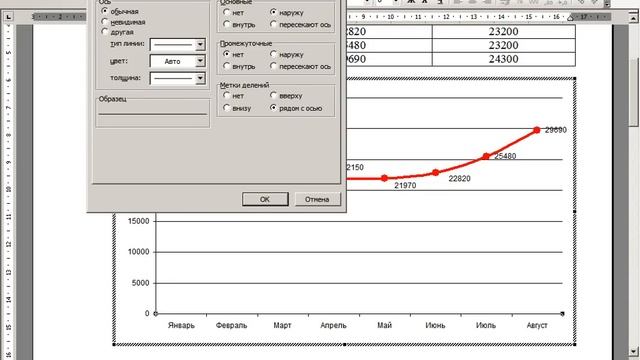
Task: Choose 'нет' under Промежуточные tick marks
Action: coord(227,54)
